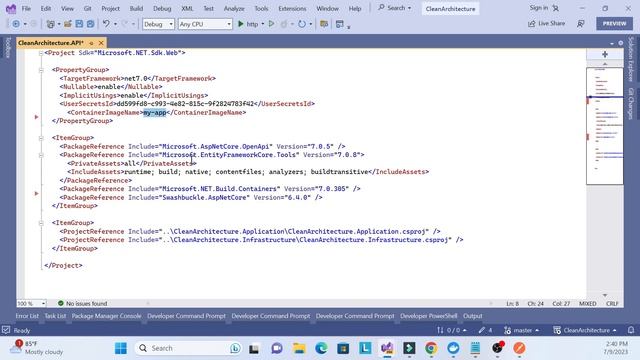Click the gear icon at editor tab row
The height and width of the screenshot is (360, 640).
tap(621, 42)
